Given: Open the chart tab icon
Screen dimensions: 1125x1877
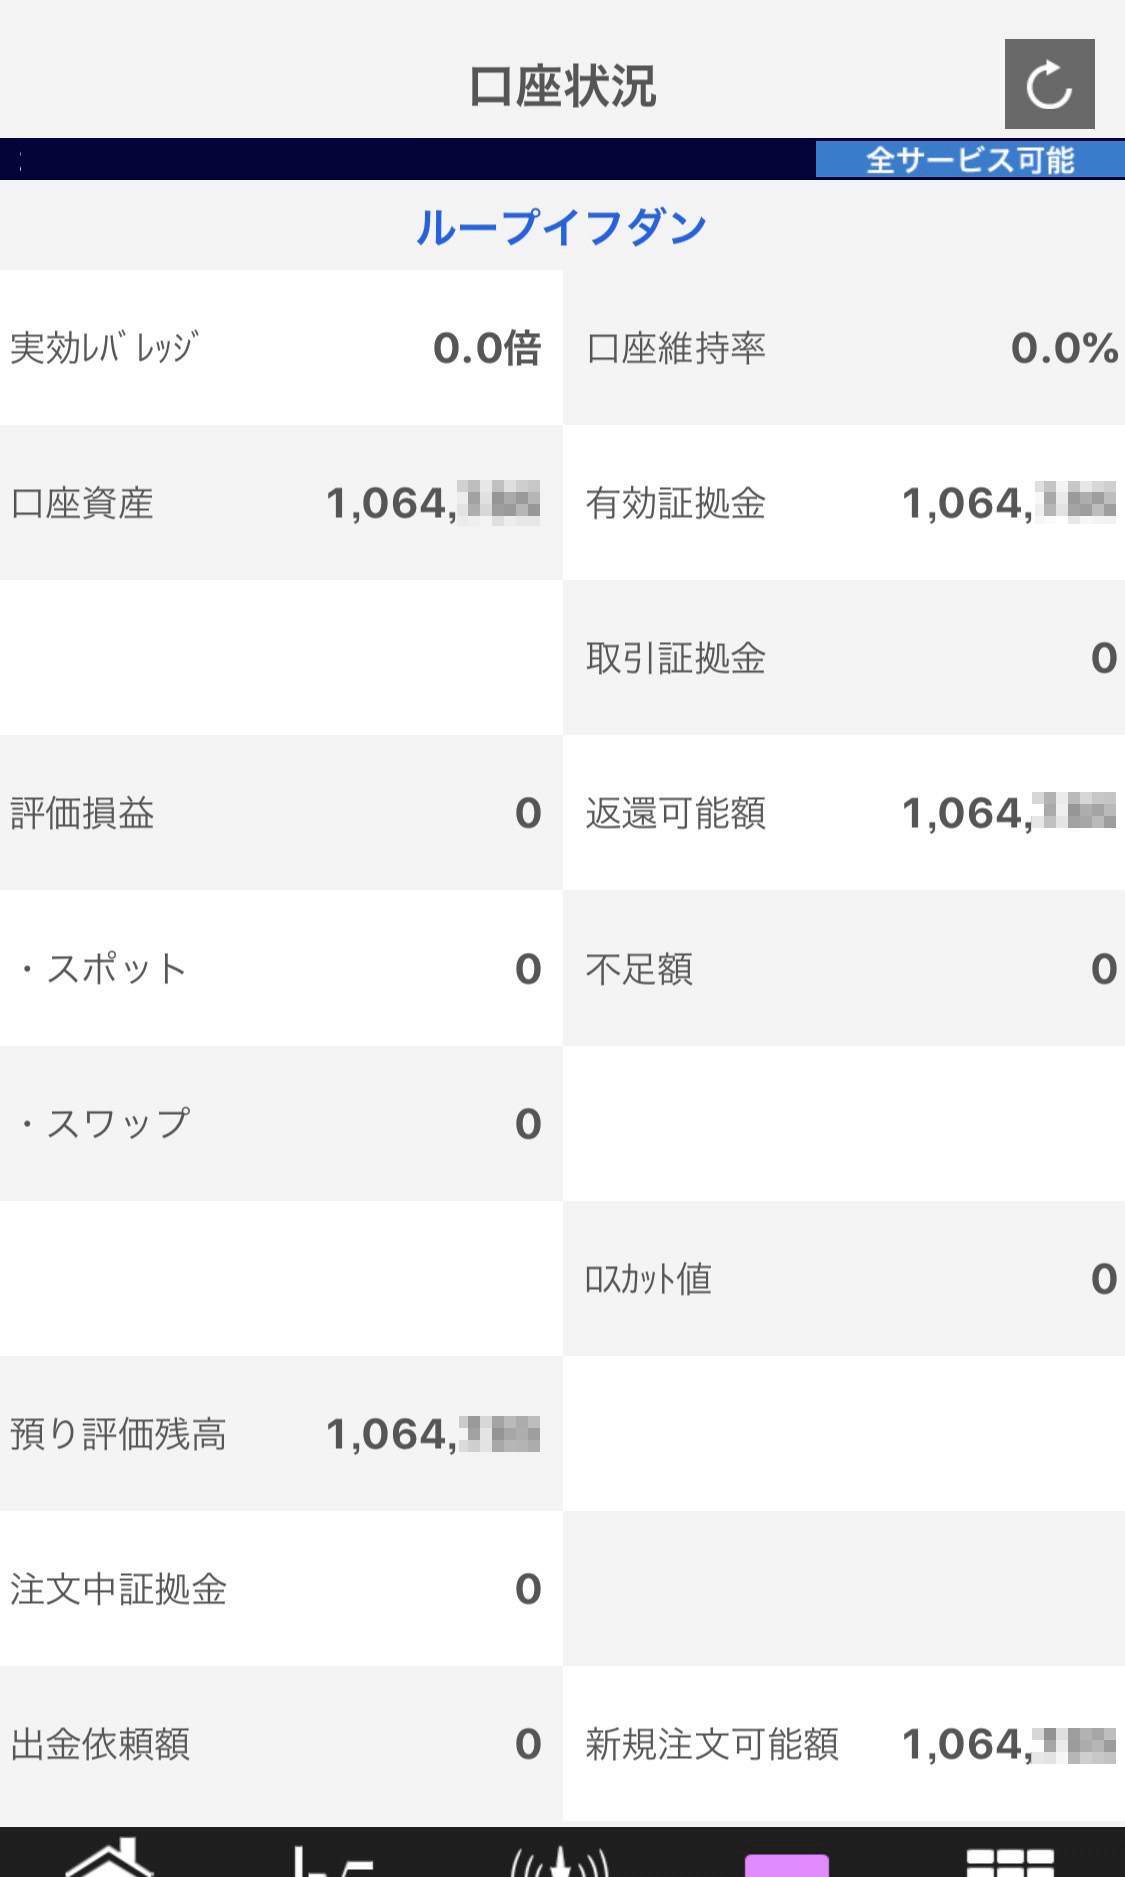Looking at the screenshot, I should pyautogui.click(x=333, y=1859).
